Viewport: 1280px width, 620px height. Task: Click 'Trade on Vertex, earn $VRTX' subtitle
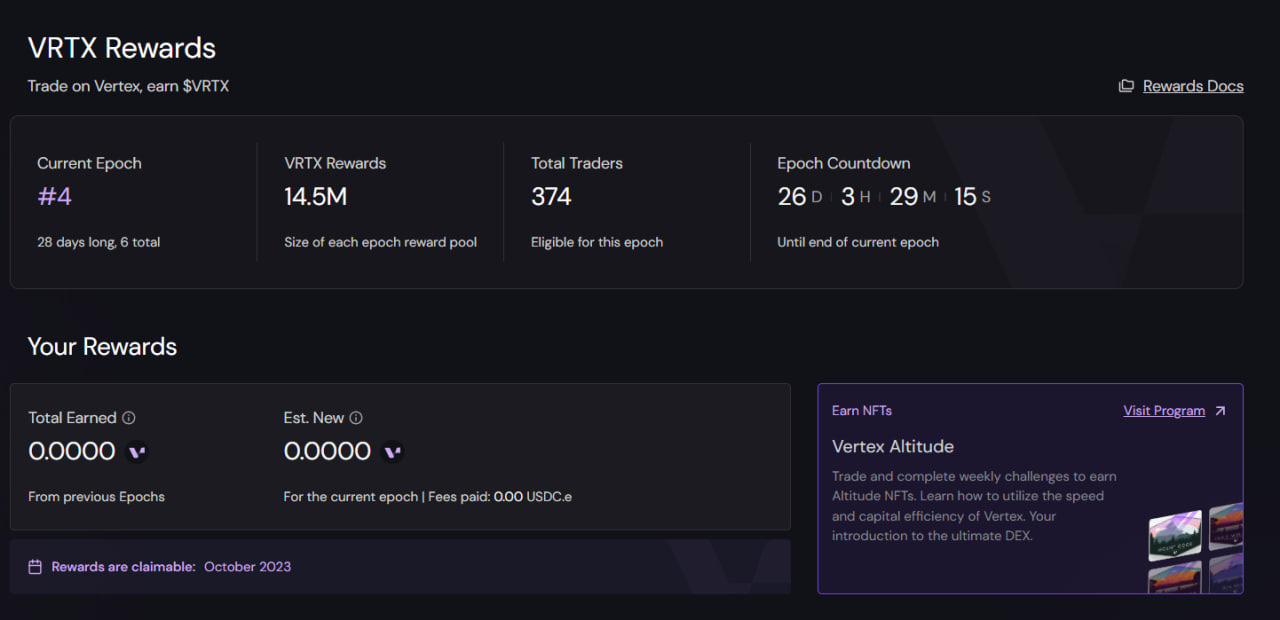(x=128, y=86)
